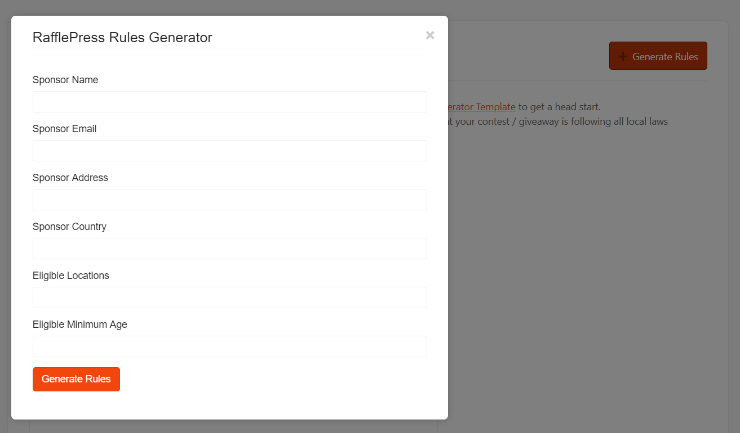The image size is (740, 433).
Task: Select the Sponsor Address text box
Action: 229,200
